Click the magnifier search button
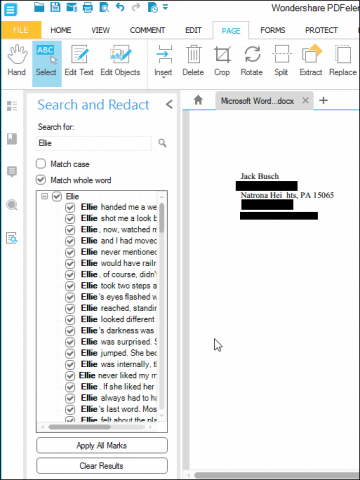The image size is (360, 480). 162,143
